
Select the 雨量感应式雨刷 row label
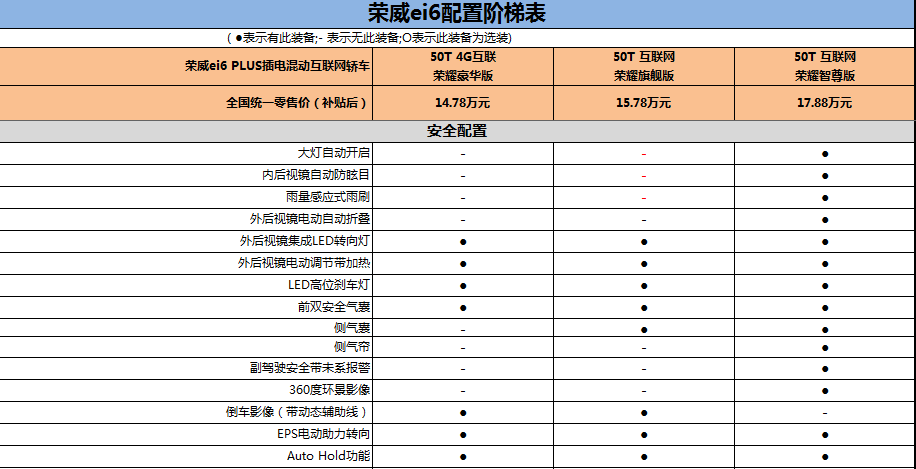[328, 197]
